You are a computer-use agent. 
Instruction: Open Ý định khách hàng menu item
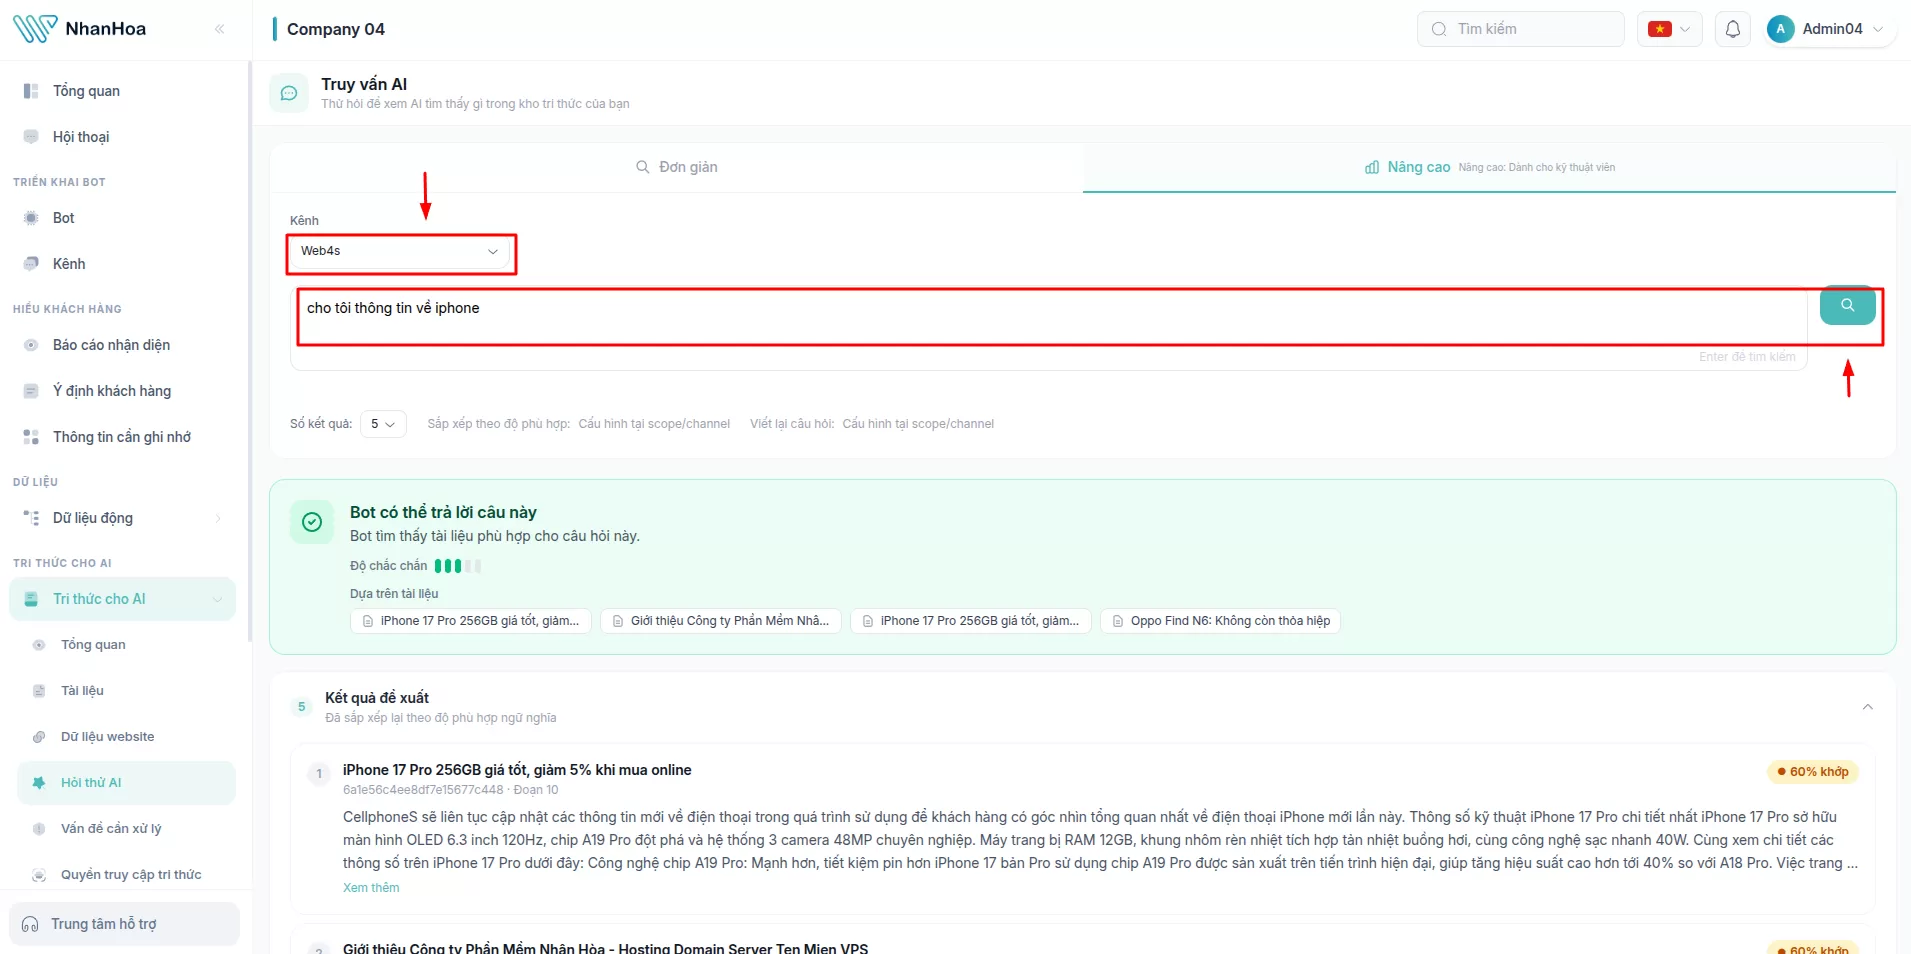coord(124,391)
